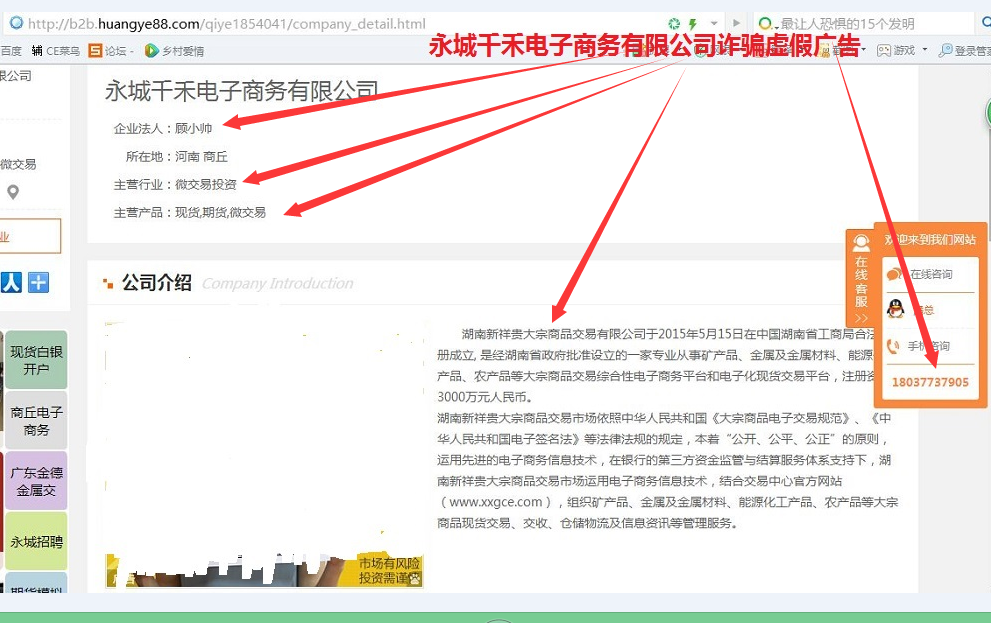Click the industry value 微交易投资
Viewport: 991px width, 623px height.
click(x=205, y=184)
